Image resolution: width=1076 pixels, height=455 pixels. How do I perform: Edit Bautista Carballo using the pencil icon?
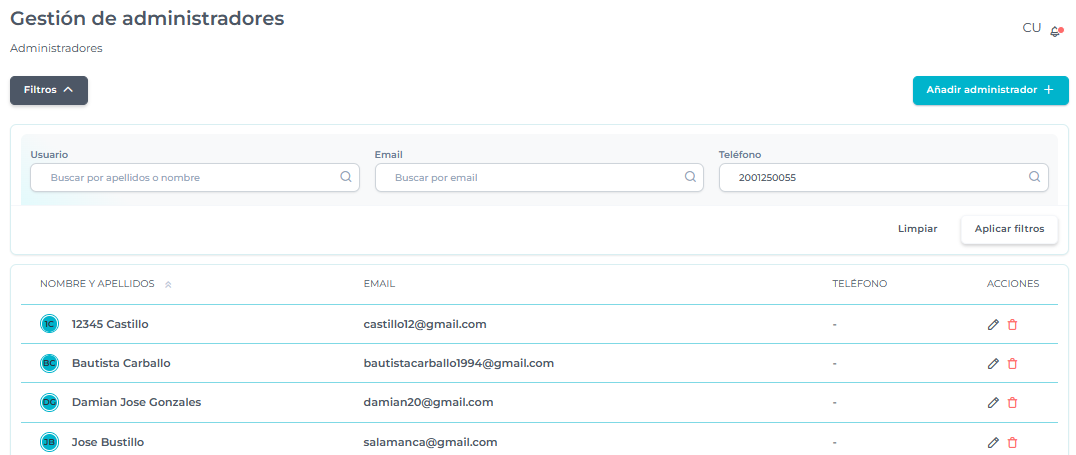pos(993,363)
